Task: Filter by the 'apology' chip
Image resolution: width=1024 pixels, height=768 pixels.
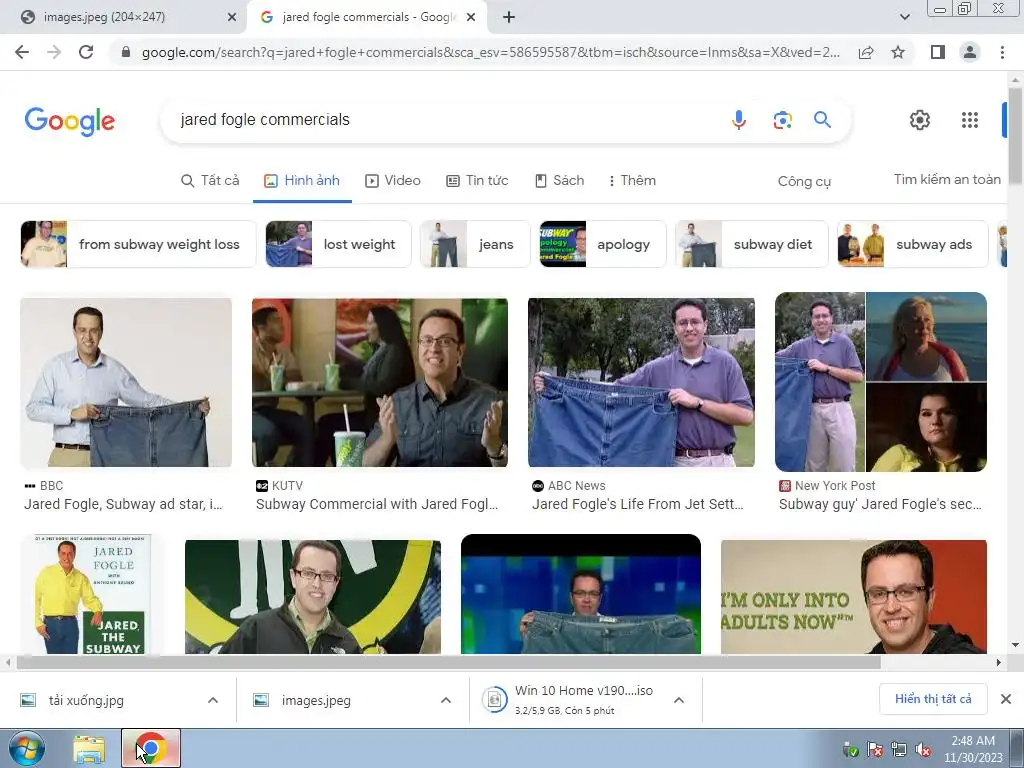Action: click(602, 244)
